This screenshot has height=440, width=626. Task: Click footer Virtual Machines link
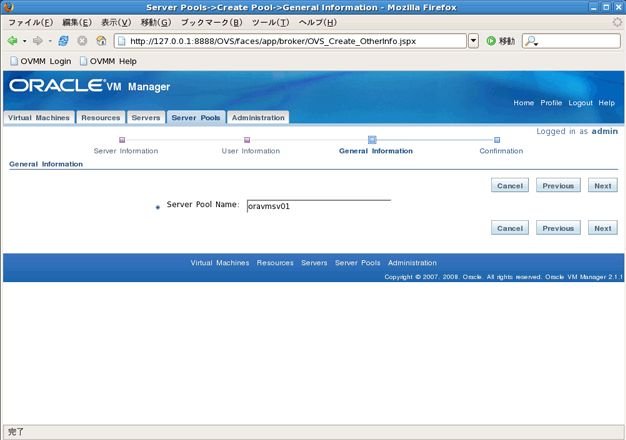(x=220, y=263)
